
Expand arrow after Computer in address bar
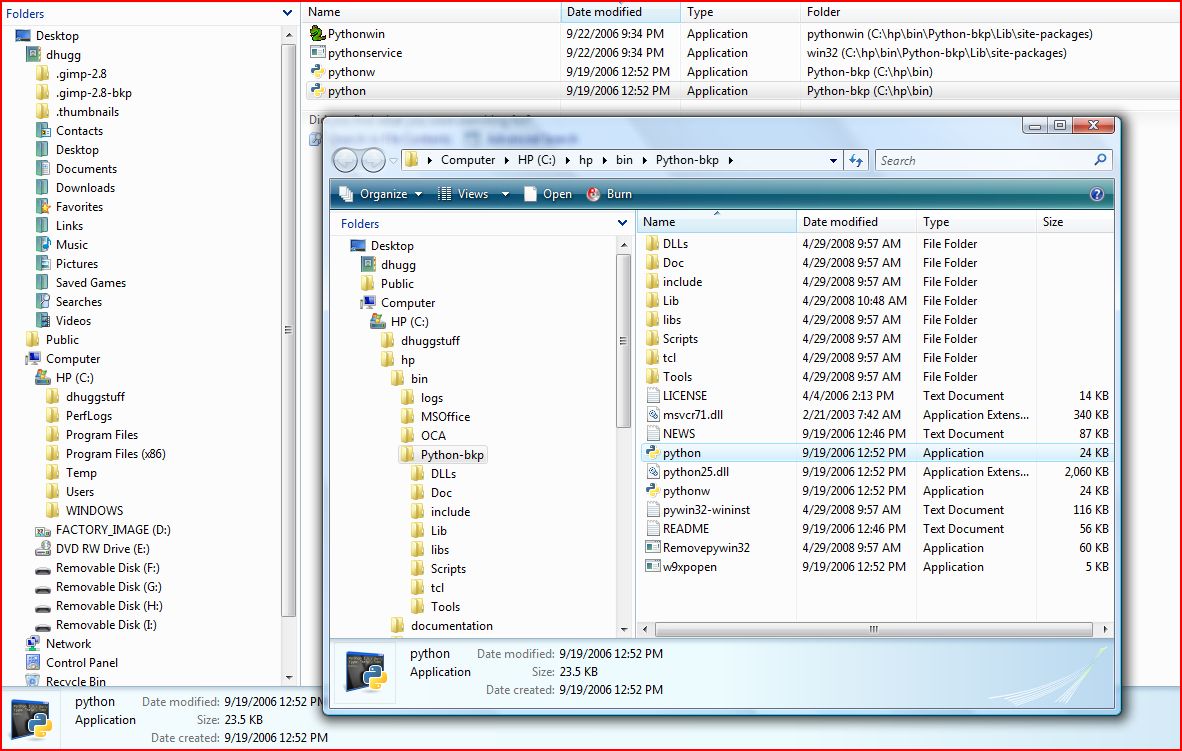pos(506,160)
